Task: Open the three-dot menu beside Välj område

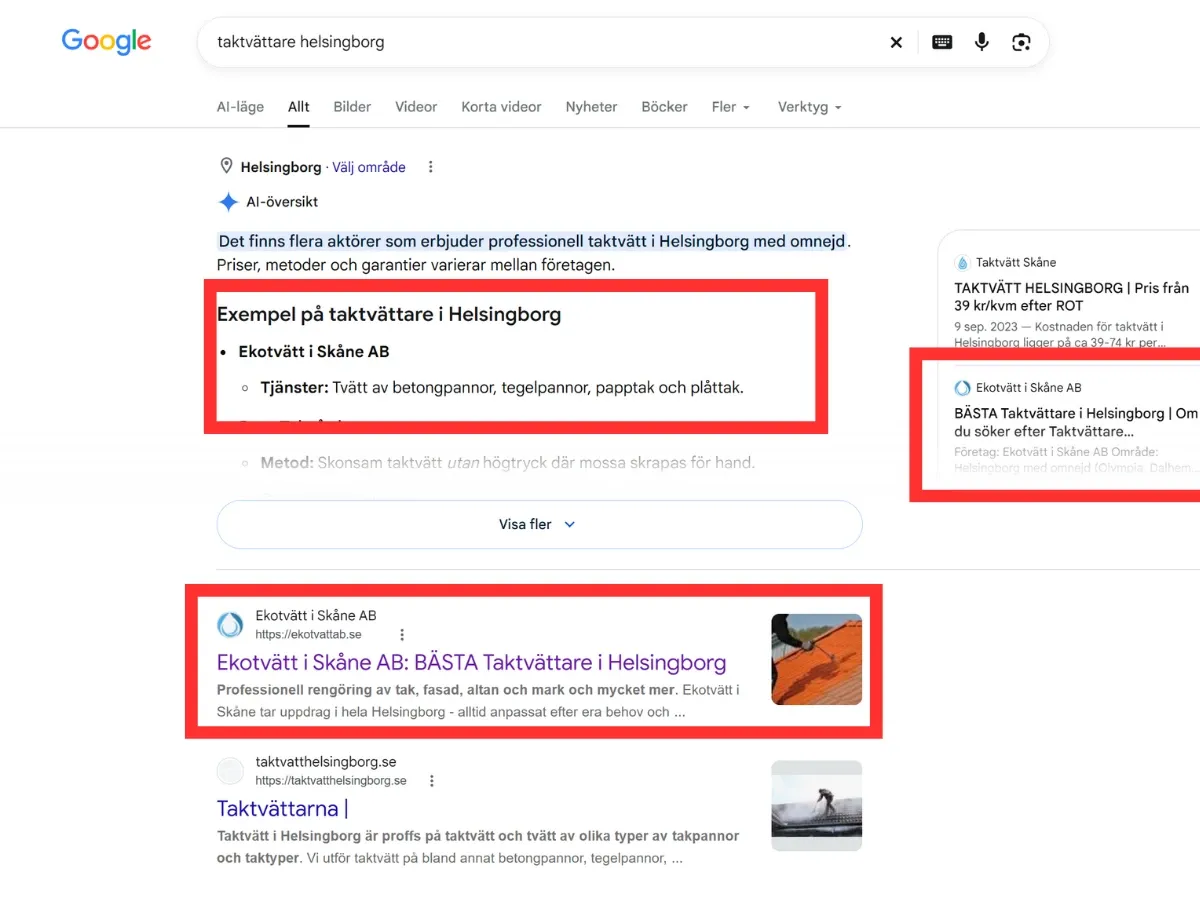Action: 431,167
